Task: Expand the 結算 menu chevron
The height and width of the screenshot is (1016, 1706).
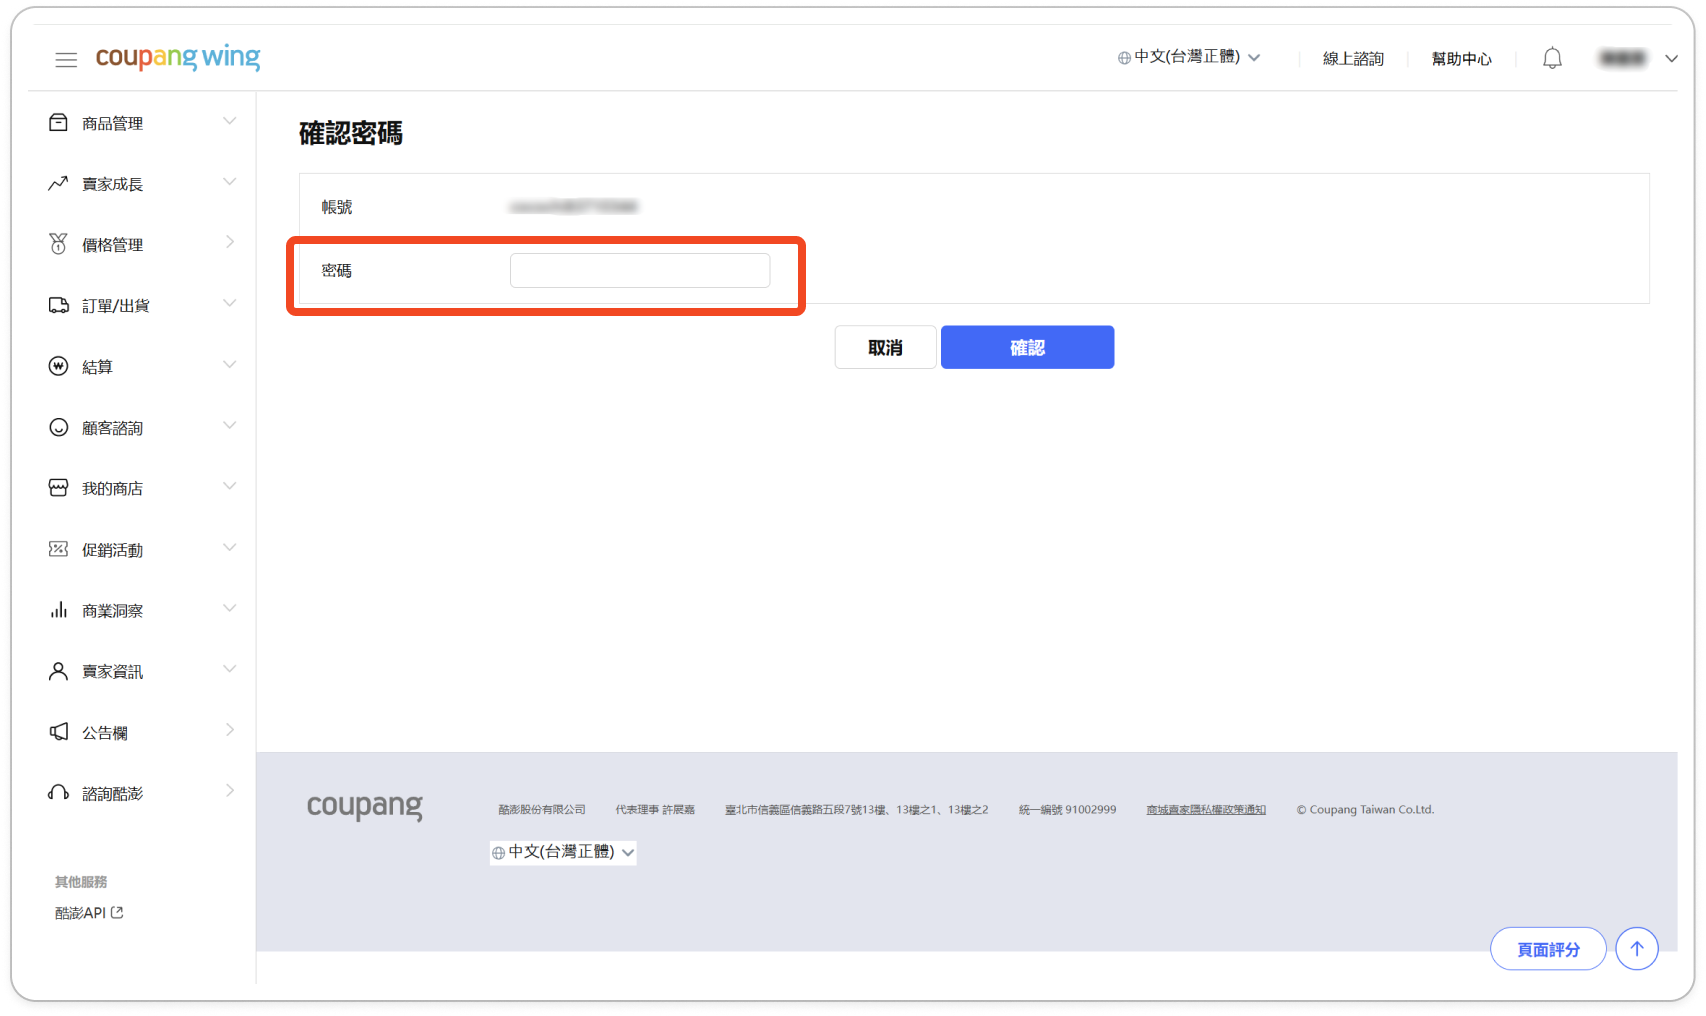Action: [x=229, y=366]
